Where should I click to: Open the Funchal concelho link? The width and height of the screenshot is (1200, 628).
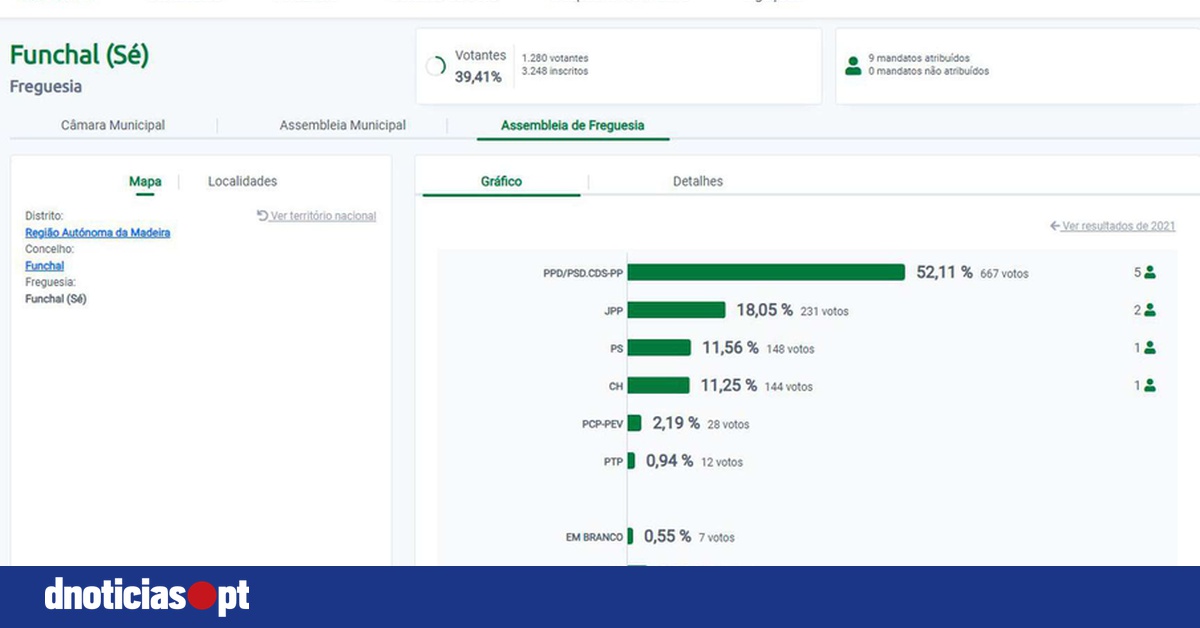pos(44,266)
